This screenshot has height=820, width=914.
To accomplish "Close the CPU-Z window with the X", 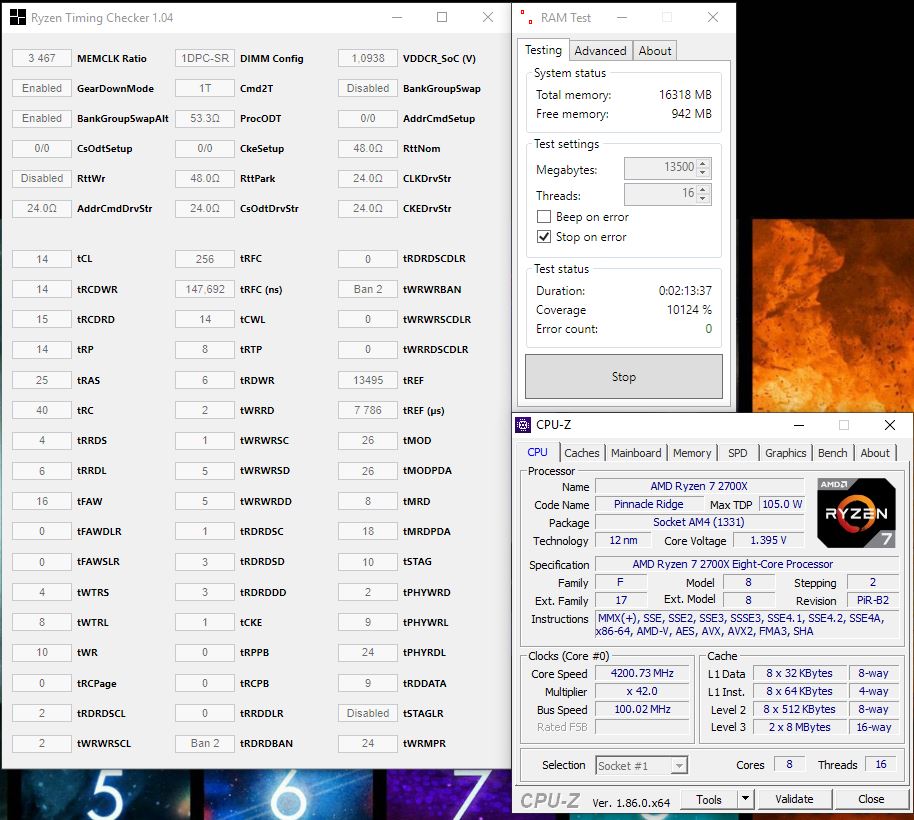I will [890, 425].
